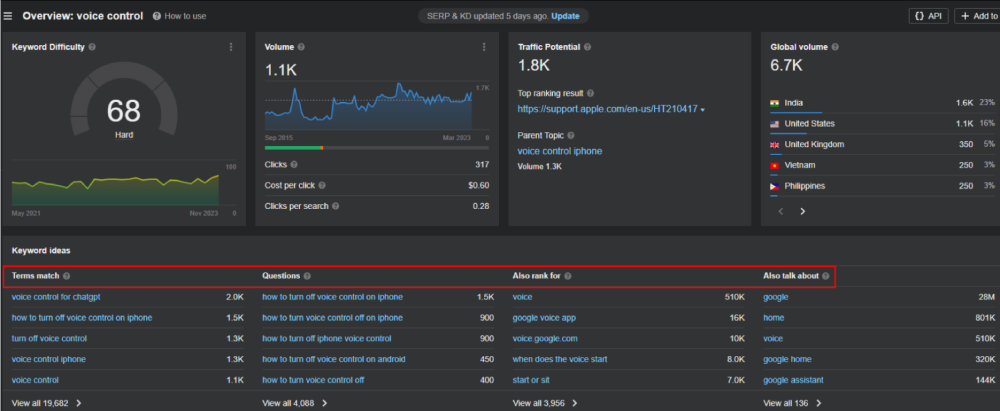Open the Volume card three-dot menu
The height and width of the screenshot is (411, 1000).
click(484, 47)
